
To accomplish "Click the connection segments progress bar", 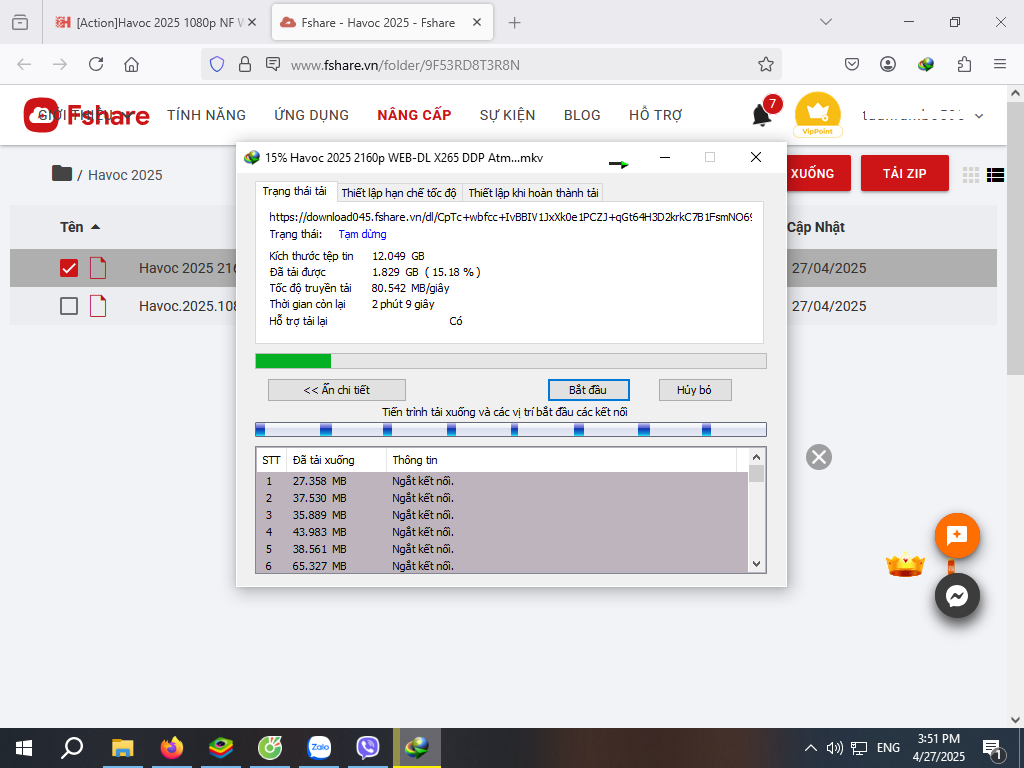I will (510, 429).
